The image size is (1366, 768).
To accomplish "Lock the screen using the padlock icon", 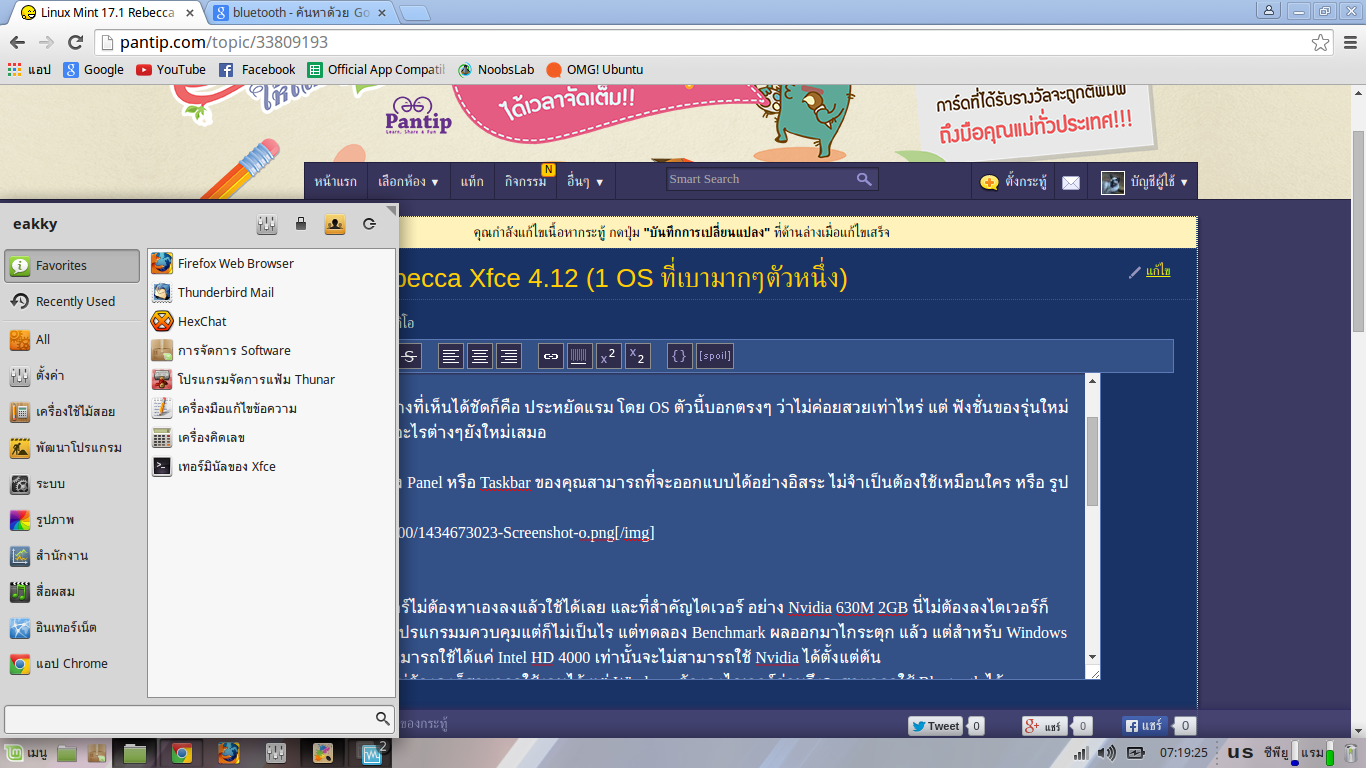I will coord(301,225).
